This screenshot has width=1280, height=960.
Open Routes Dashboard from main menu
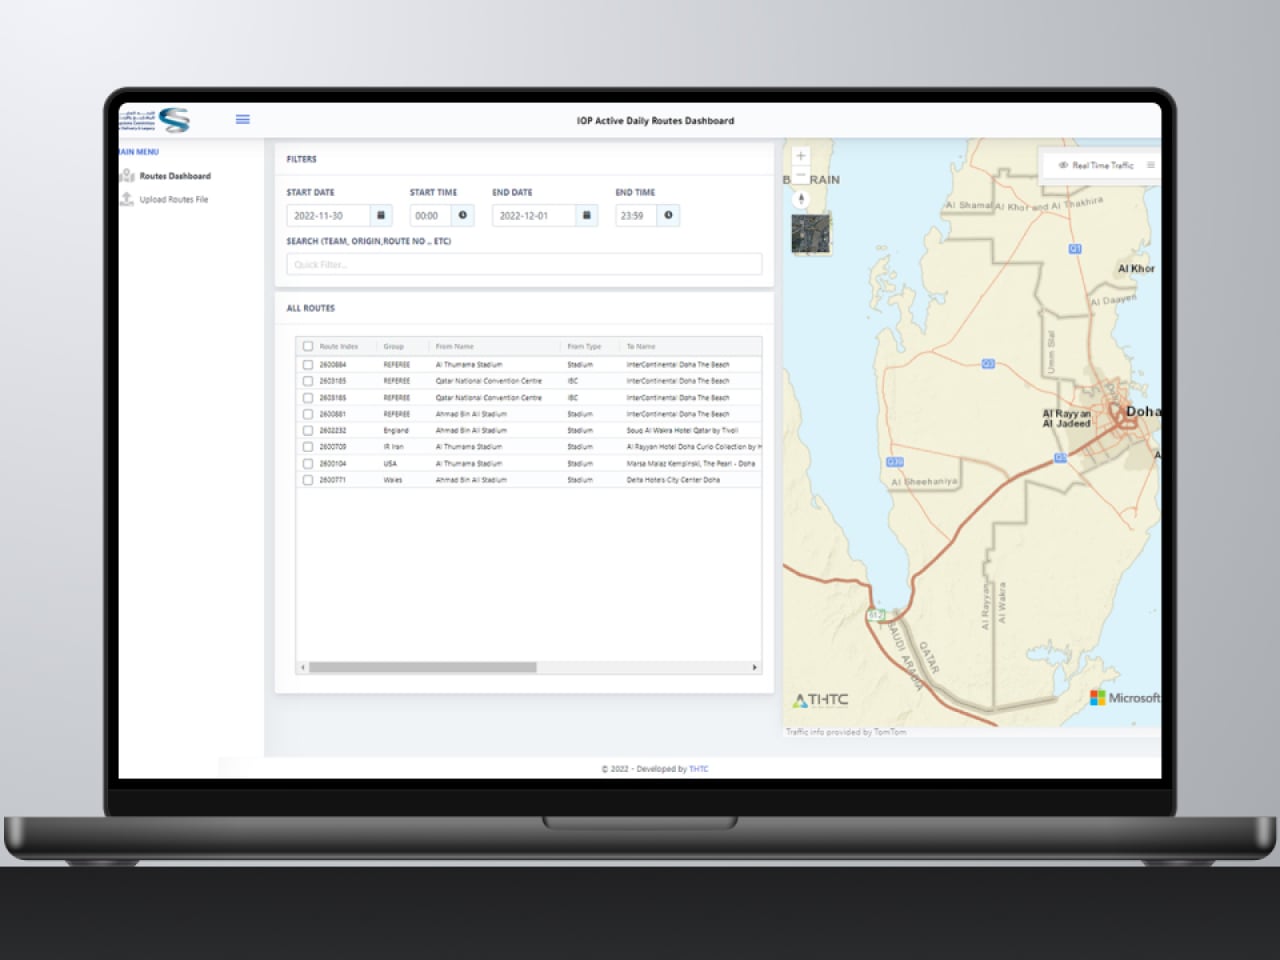pyautogui.click(x=175, y=176)
